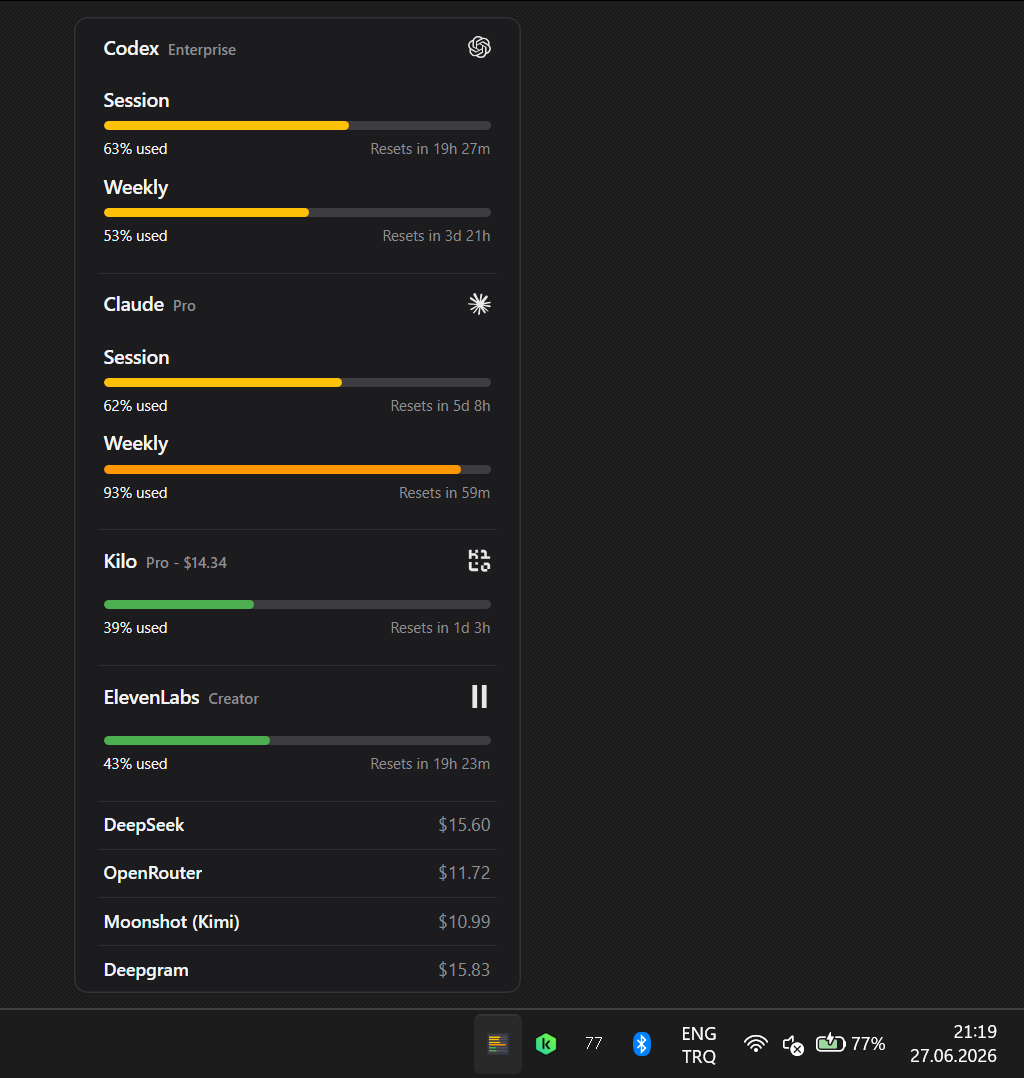This screenshot has width=1024, height=1078.
Task: Click Resets in 19h 23m text
Action: click(x=431, y=764)
